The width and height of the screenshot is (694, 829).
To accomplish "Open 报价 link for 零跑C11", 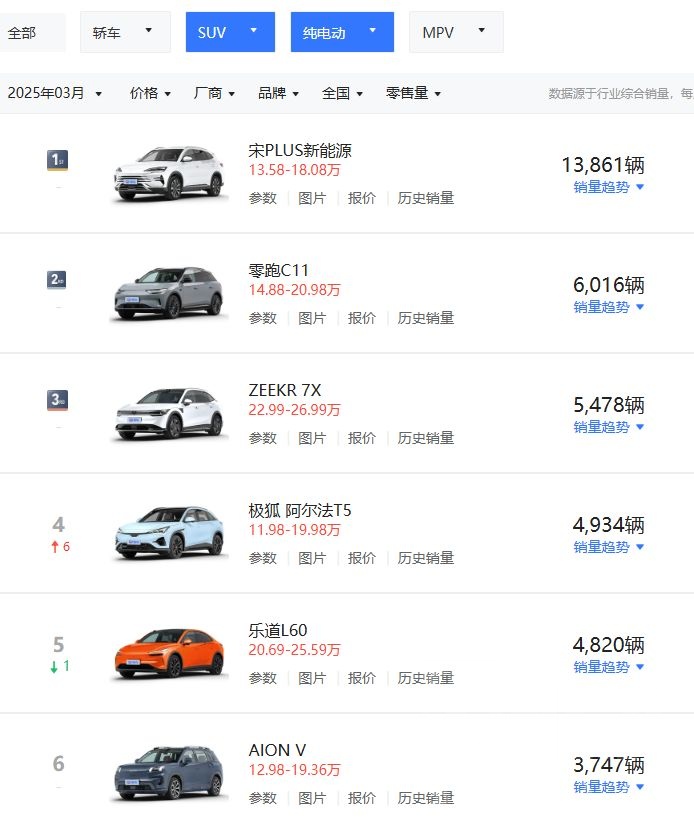I will pyautogui.click(x=362, y=318).
